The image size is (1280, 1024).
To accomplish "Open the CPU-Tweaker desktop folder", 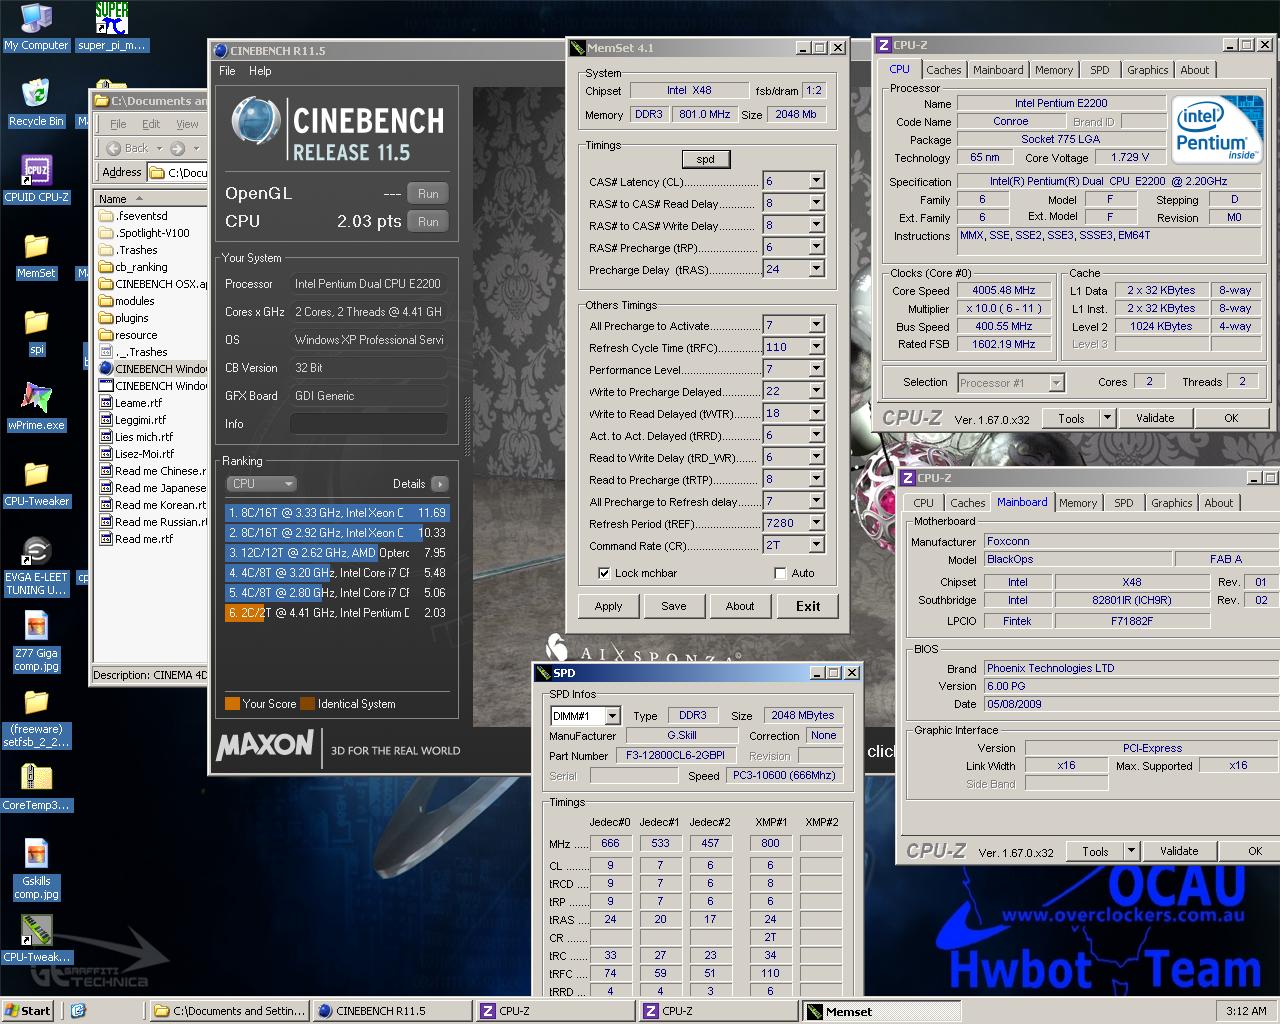I will (x=36, y=484).
